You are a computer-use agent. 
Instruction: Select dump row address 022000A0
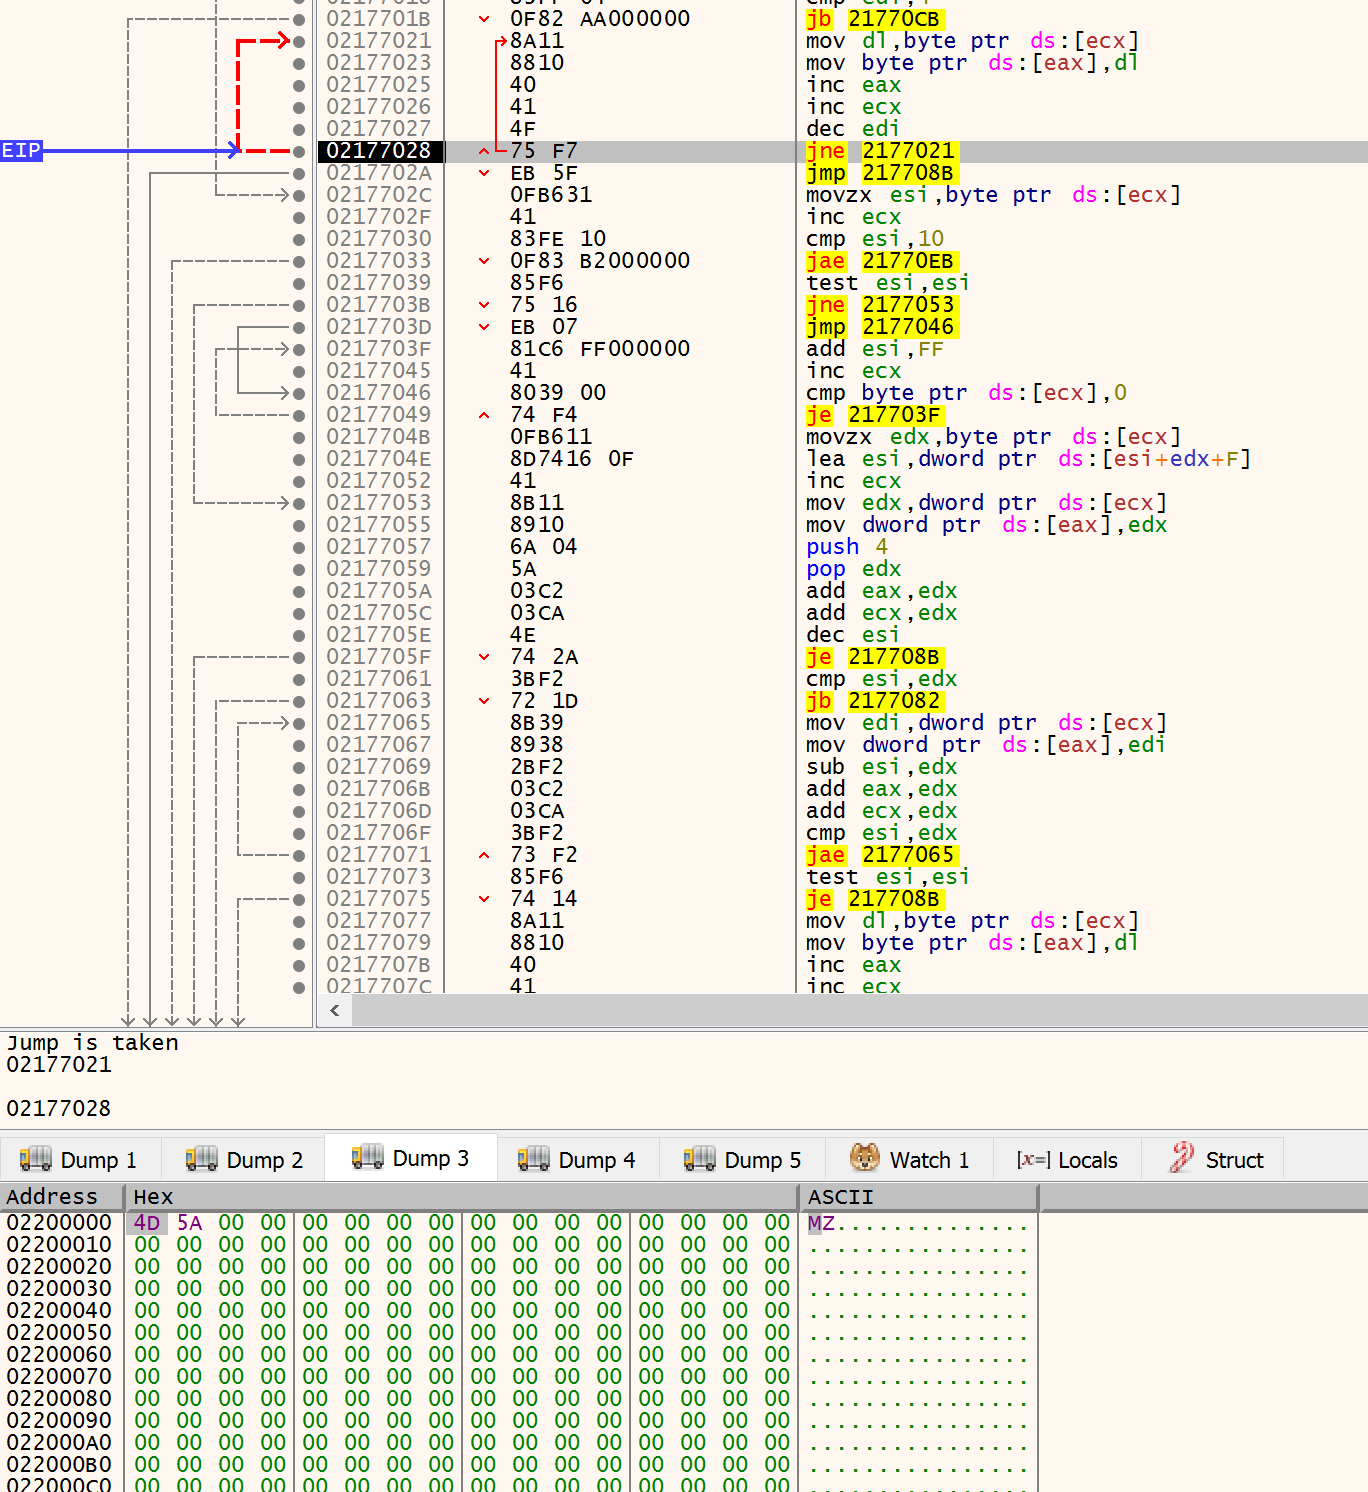click(59, 1443)
